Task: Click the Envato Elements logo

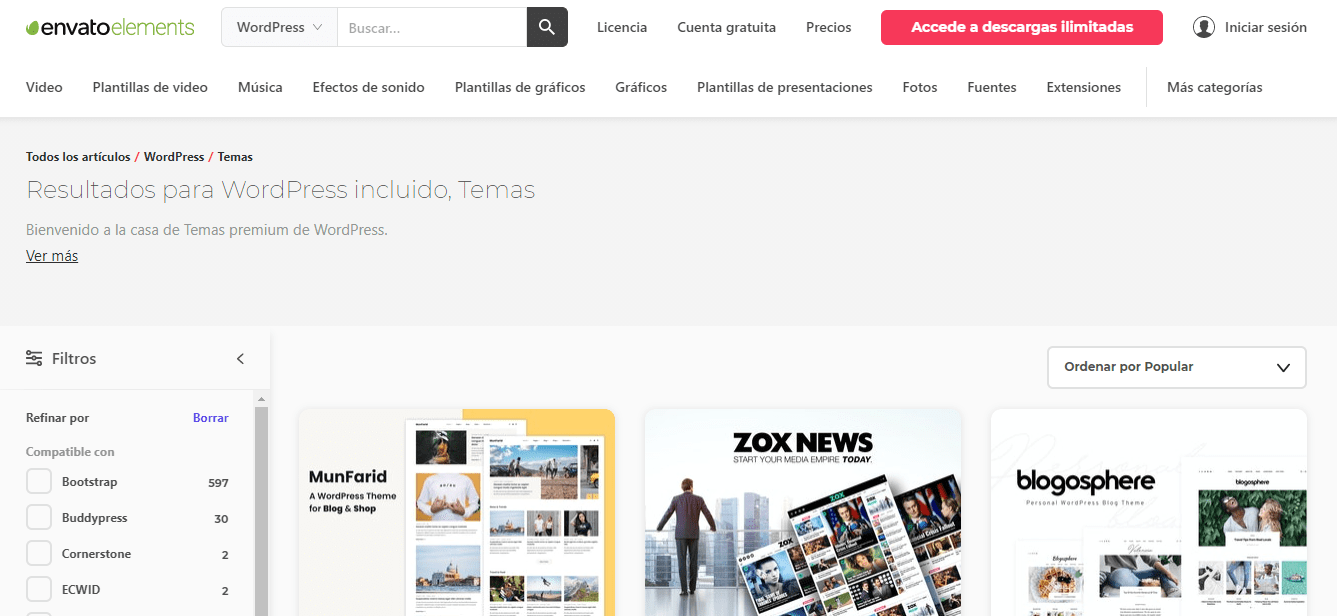Action: pos(110,27)
